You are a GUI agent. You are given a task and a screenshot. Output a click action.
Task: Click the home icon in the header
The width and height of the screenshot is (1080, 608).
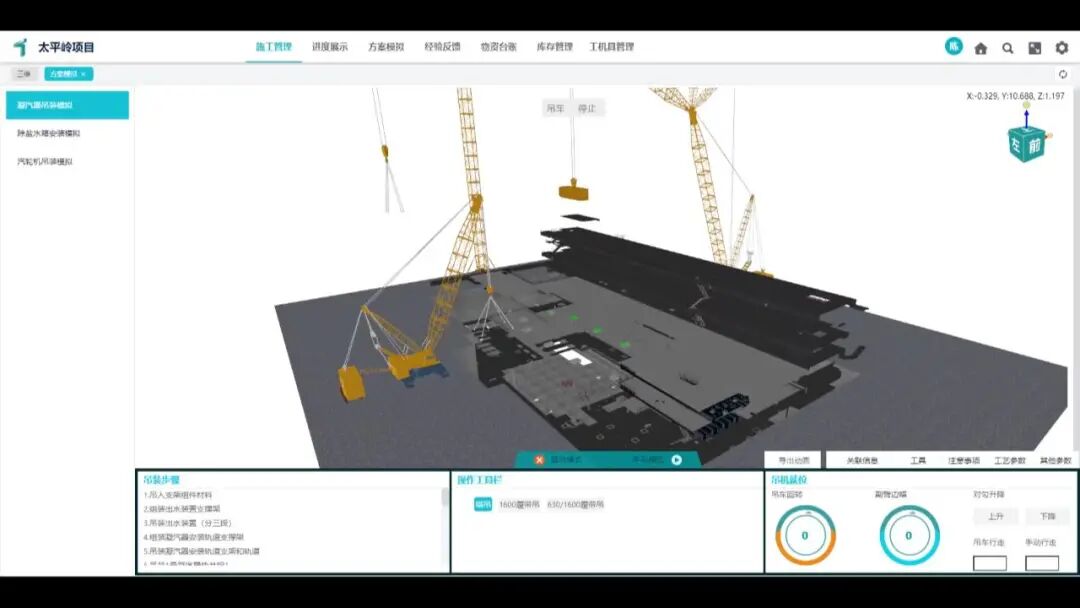(980, 48)
